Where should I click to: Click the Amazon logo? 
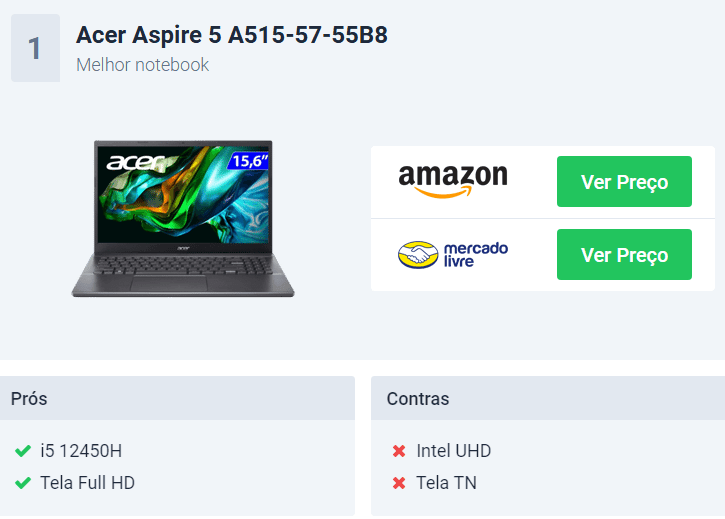pos(453,181)
